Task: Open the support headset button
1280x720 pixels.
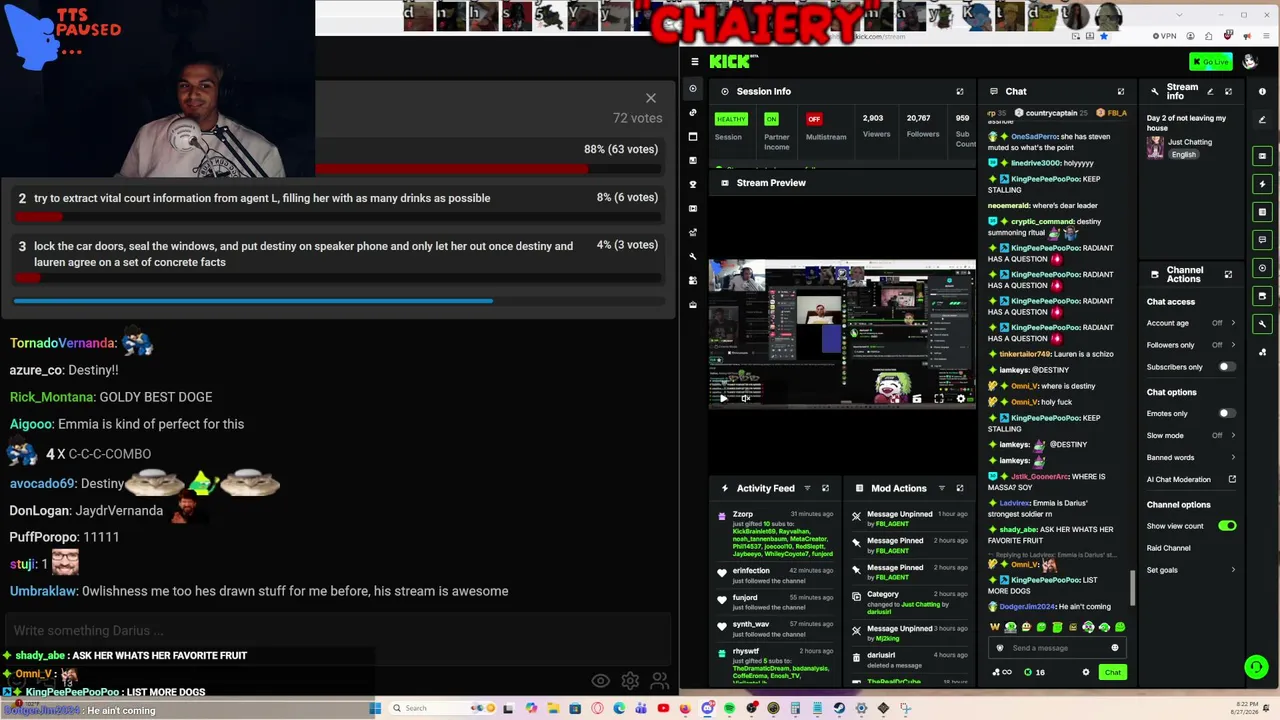Action: tap(1257, 667)
